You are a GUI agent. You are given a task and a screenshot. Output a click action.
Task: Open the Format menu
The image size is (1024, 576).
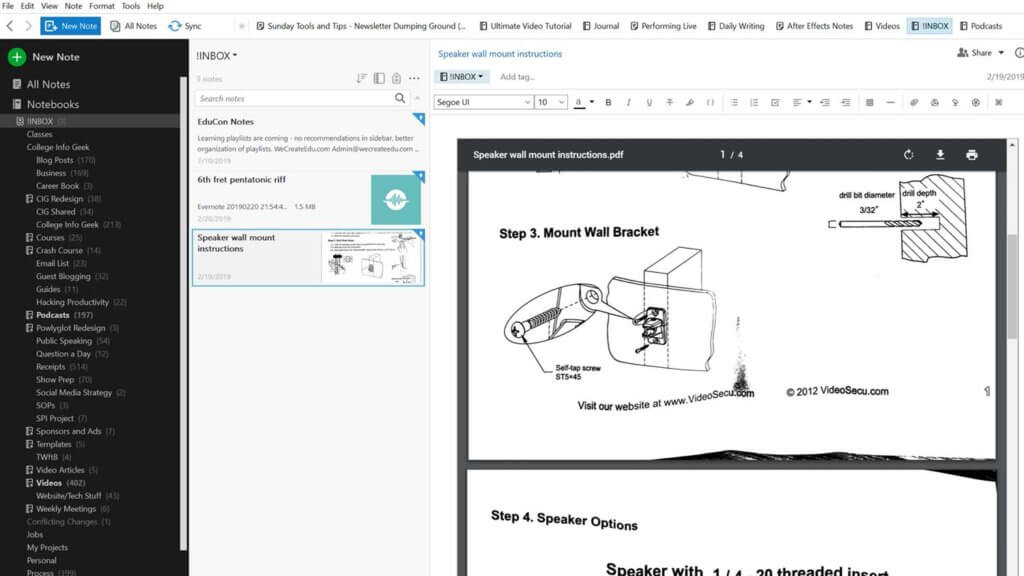coord(102,6)
